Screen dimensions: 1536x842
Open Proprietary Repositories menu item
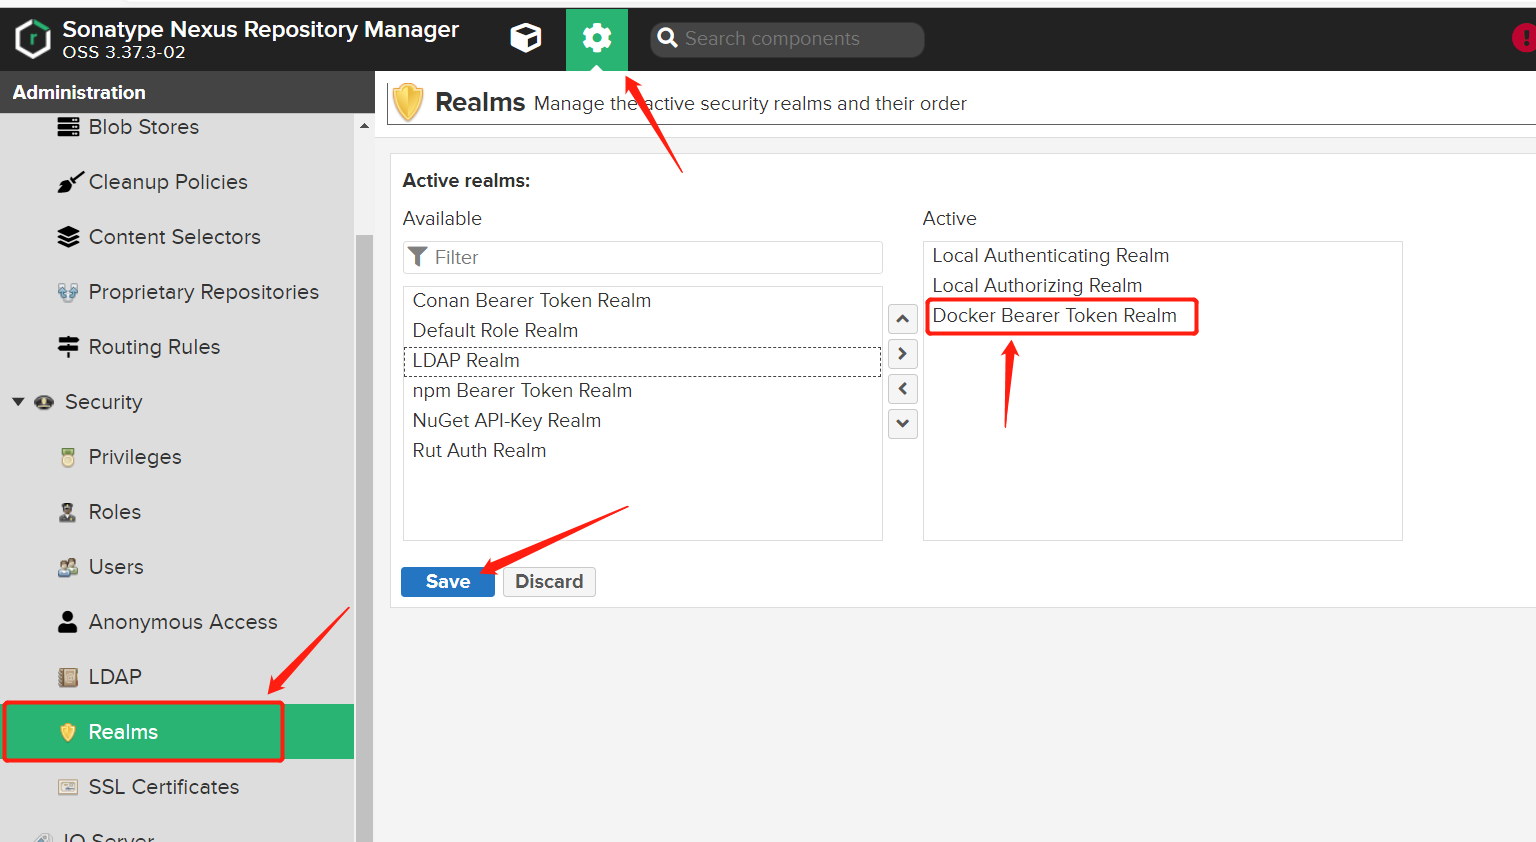pos(203,292)
